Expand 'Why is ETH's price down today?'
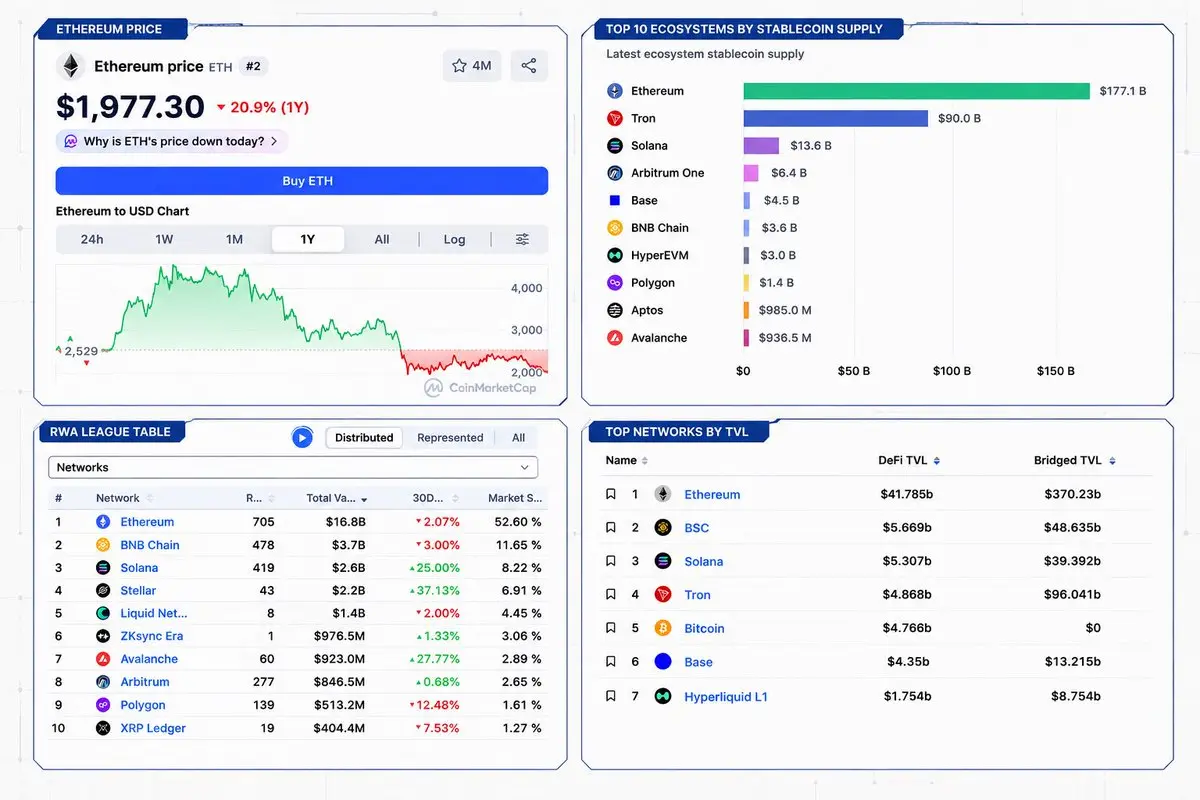This screenshot has height=800, width=1200. click(x=172, y=141)
